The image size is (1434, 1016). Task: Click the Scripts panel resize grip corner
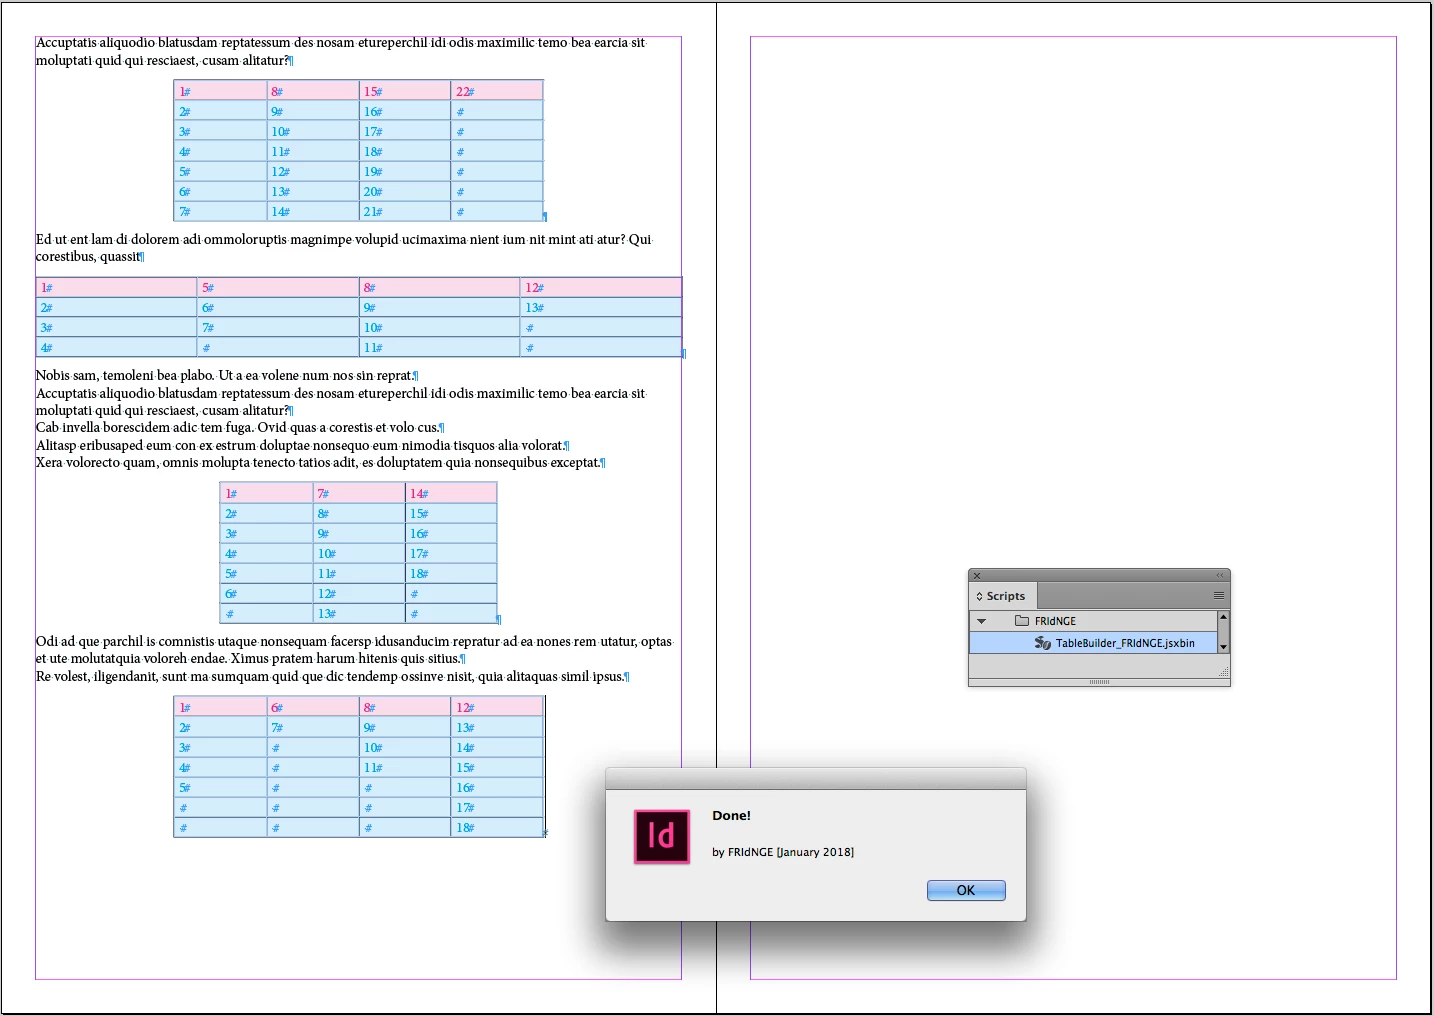1224,673
